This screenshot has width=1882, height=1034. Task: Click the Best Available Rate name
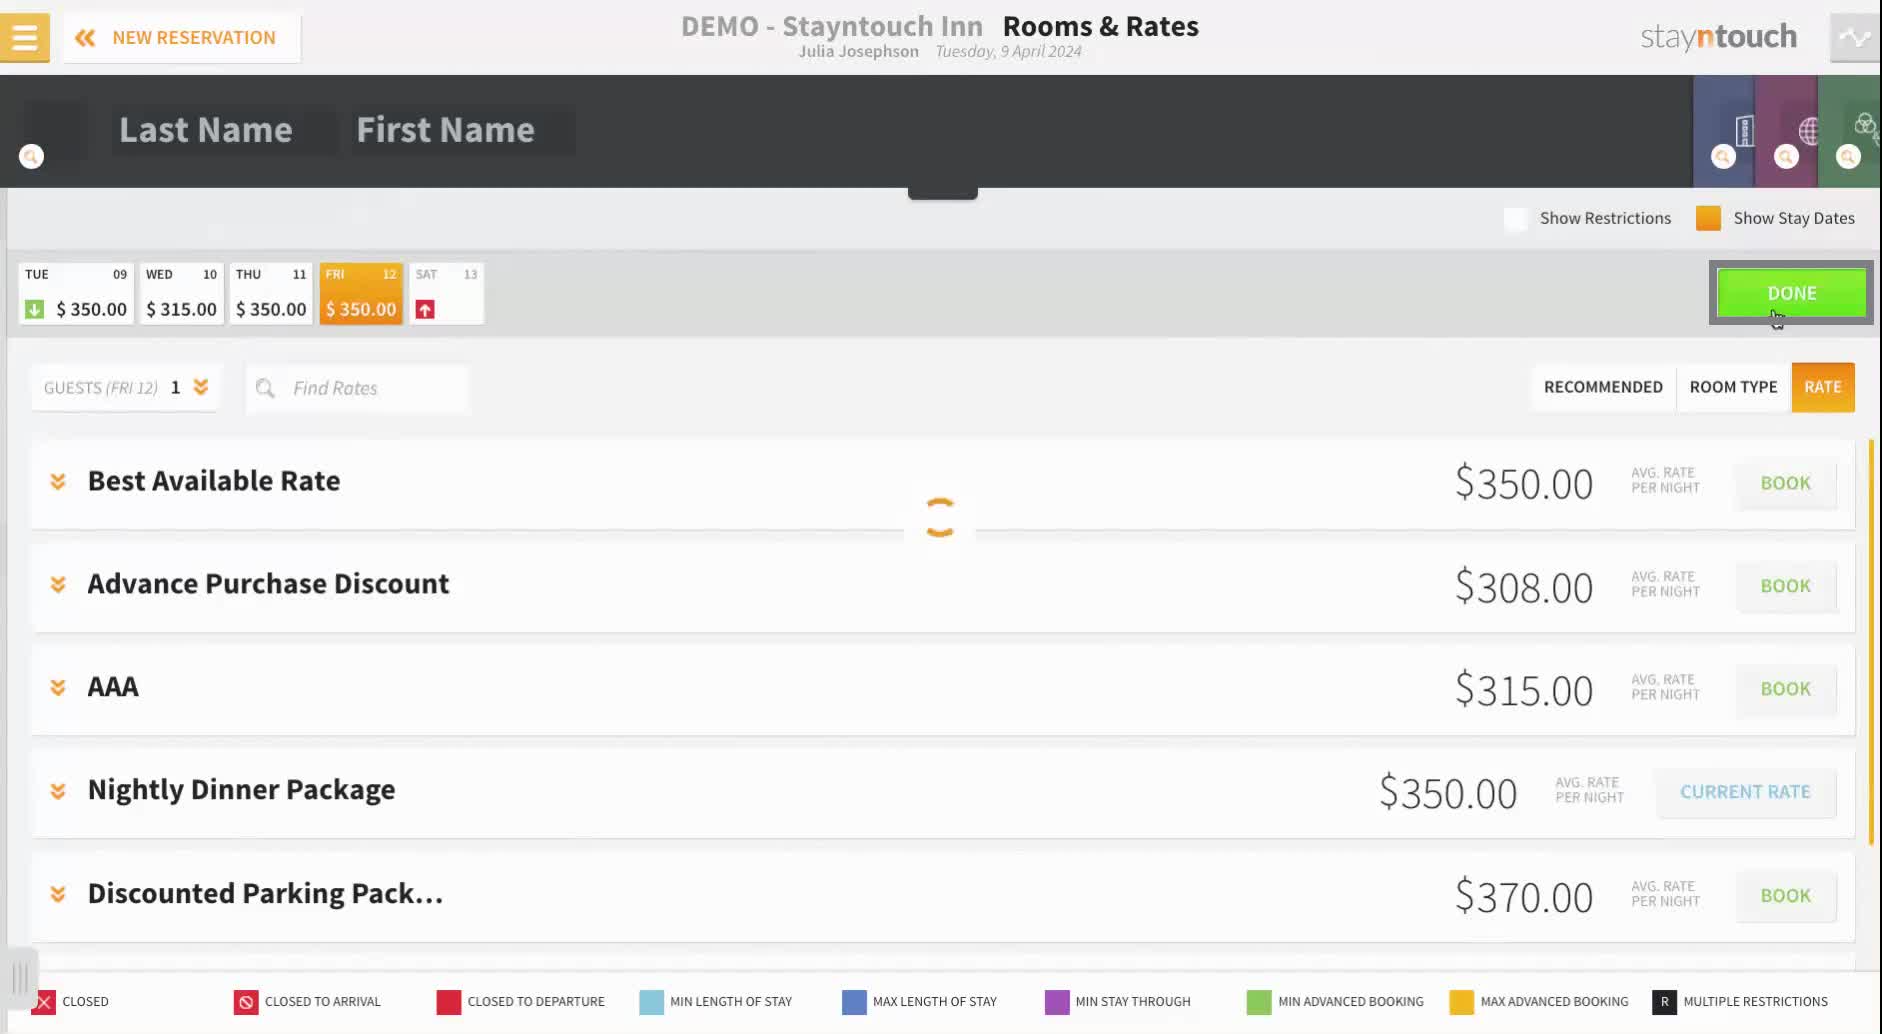[x=214, y=481]
